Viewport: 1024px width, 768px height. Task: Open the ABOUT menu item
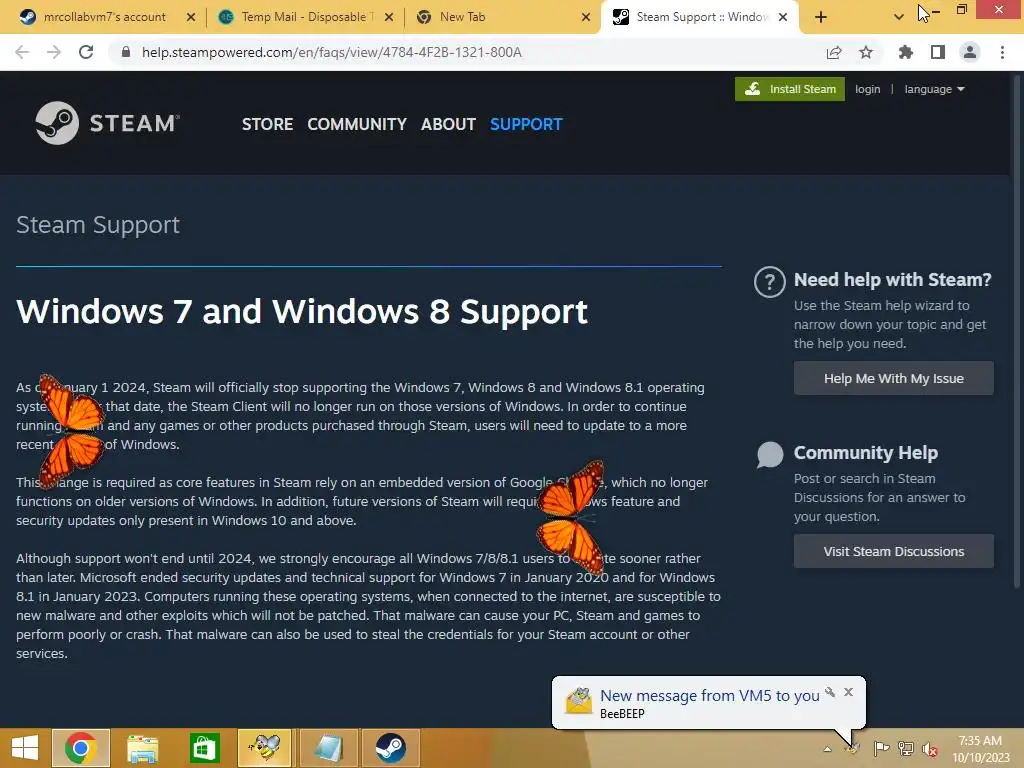pyautogui.click(x=448, y=124)
